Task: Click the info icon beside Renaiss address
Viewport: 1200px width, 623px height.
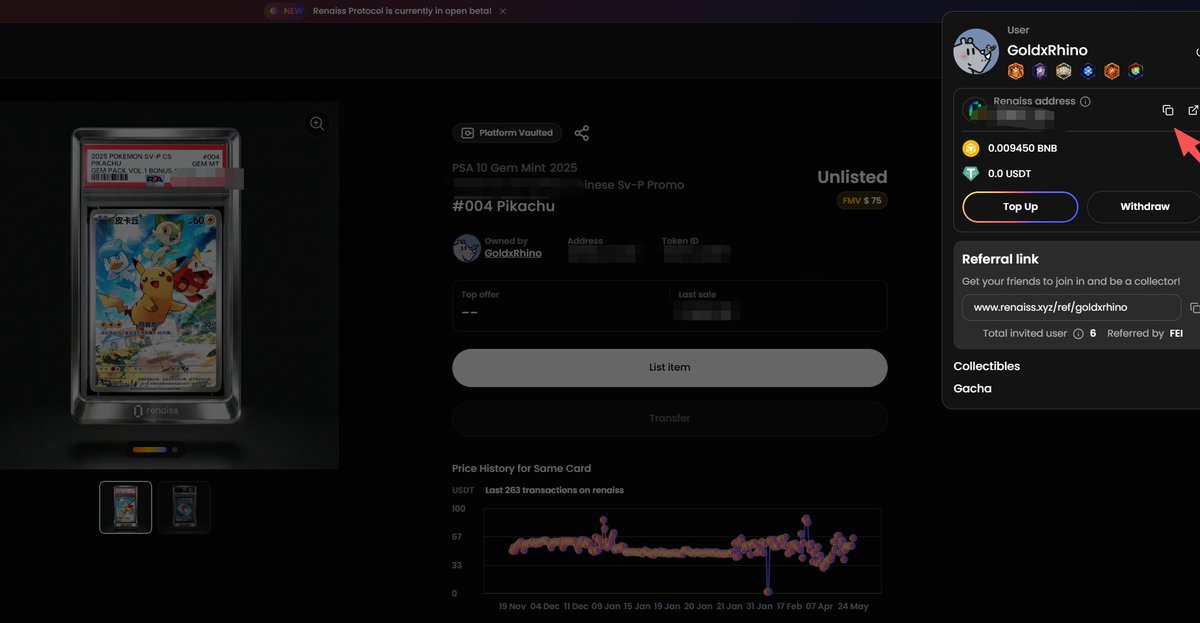Action: point(1085,101)
